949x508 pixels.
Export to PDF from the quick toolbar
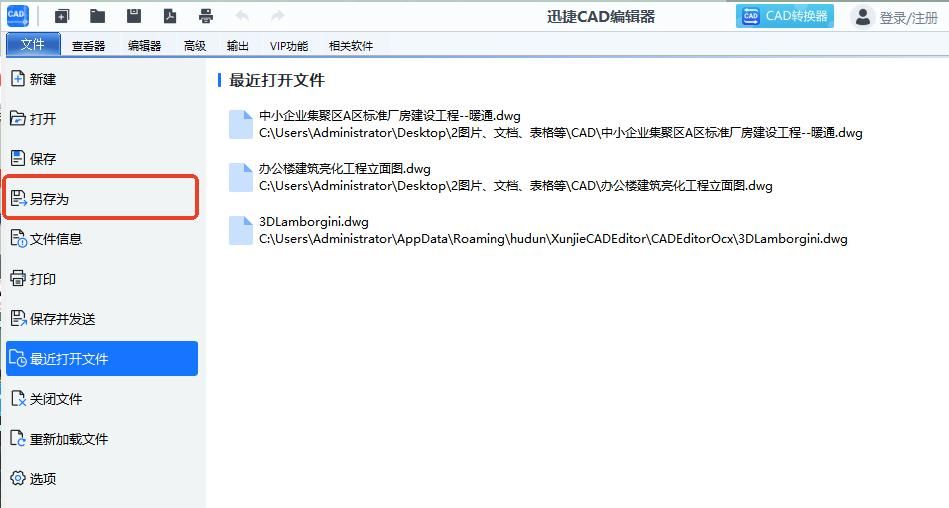coord(170,16)
